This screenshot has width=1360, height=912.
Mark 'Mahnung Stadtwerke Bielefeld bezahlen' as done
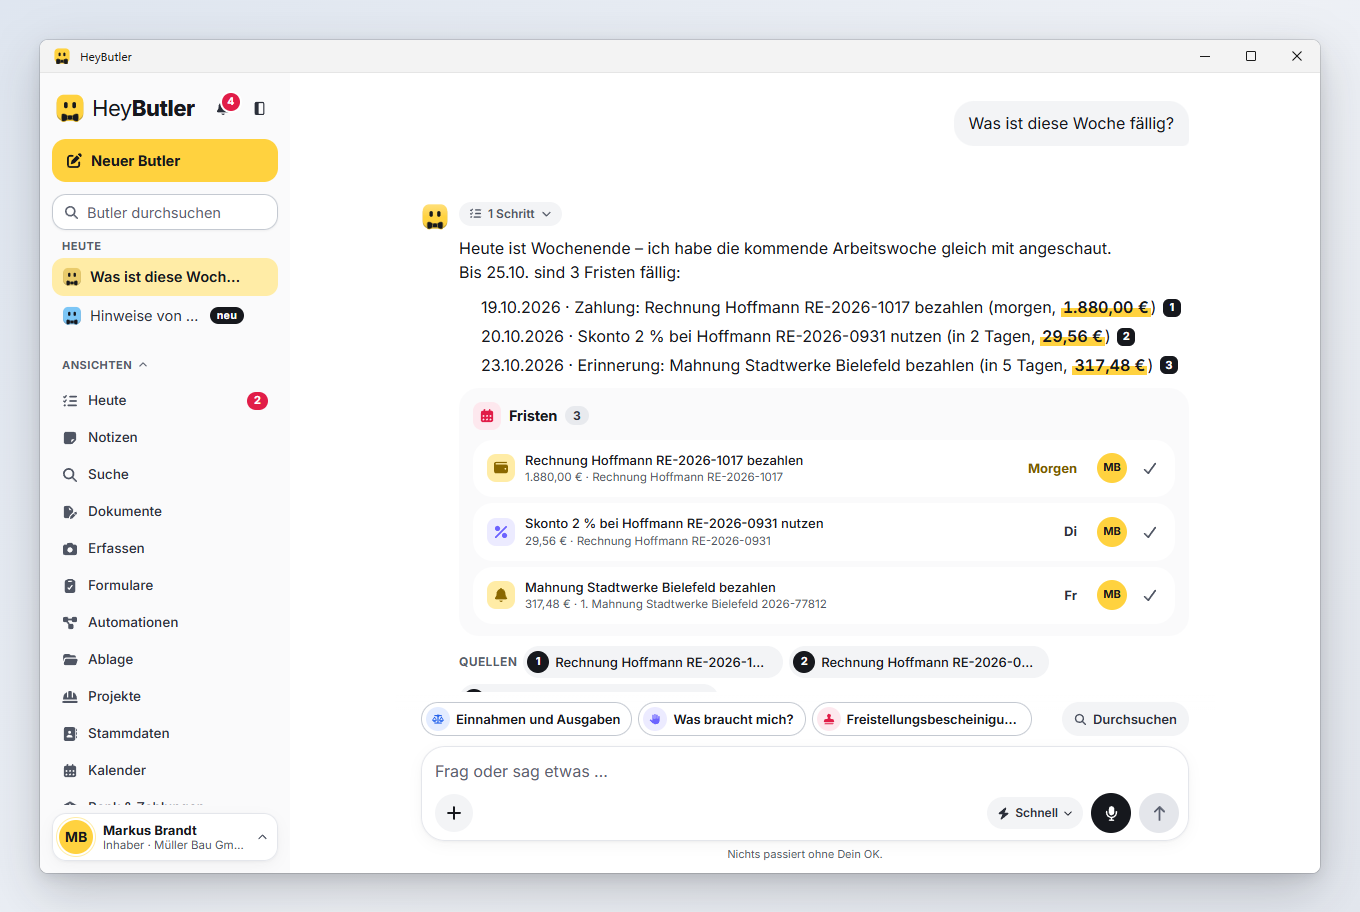(x=1150, y=595)
